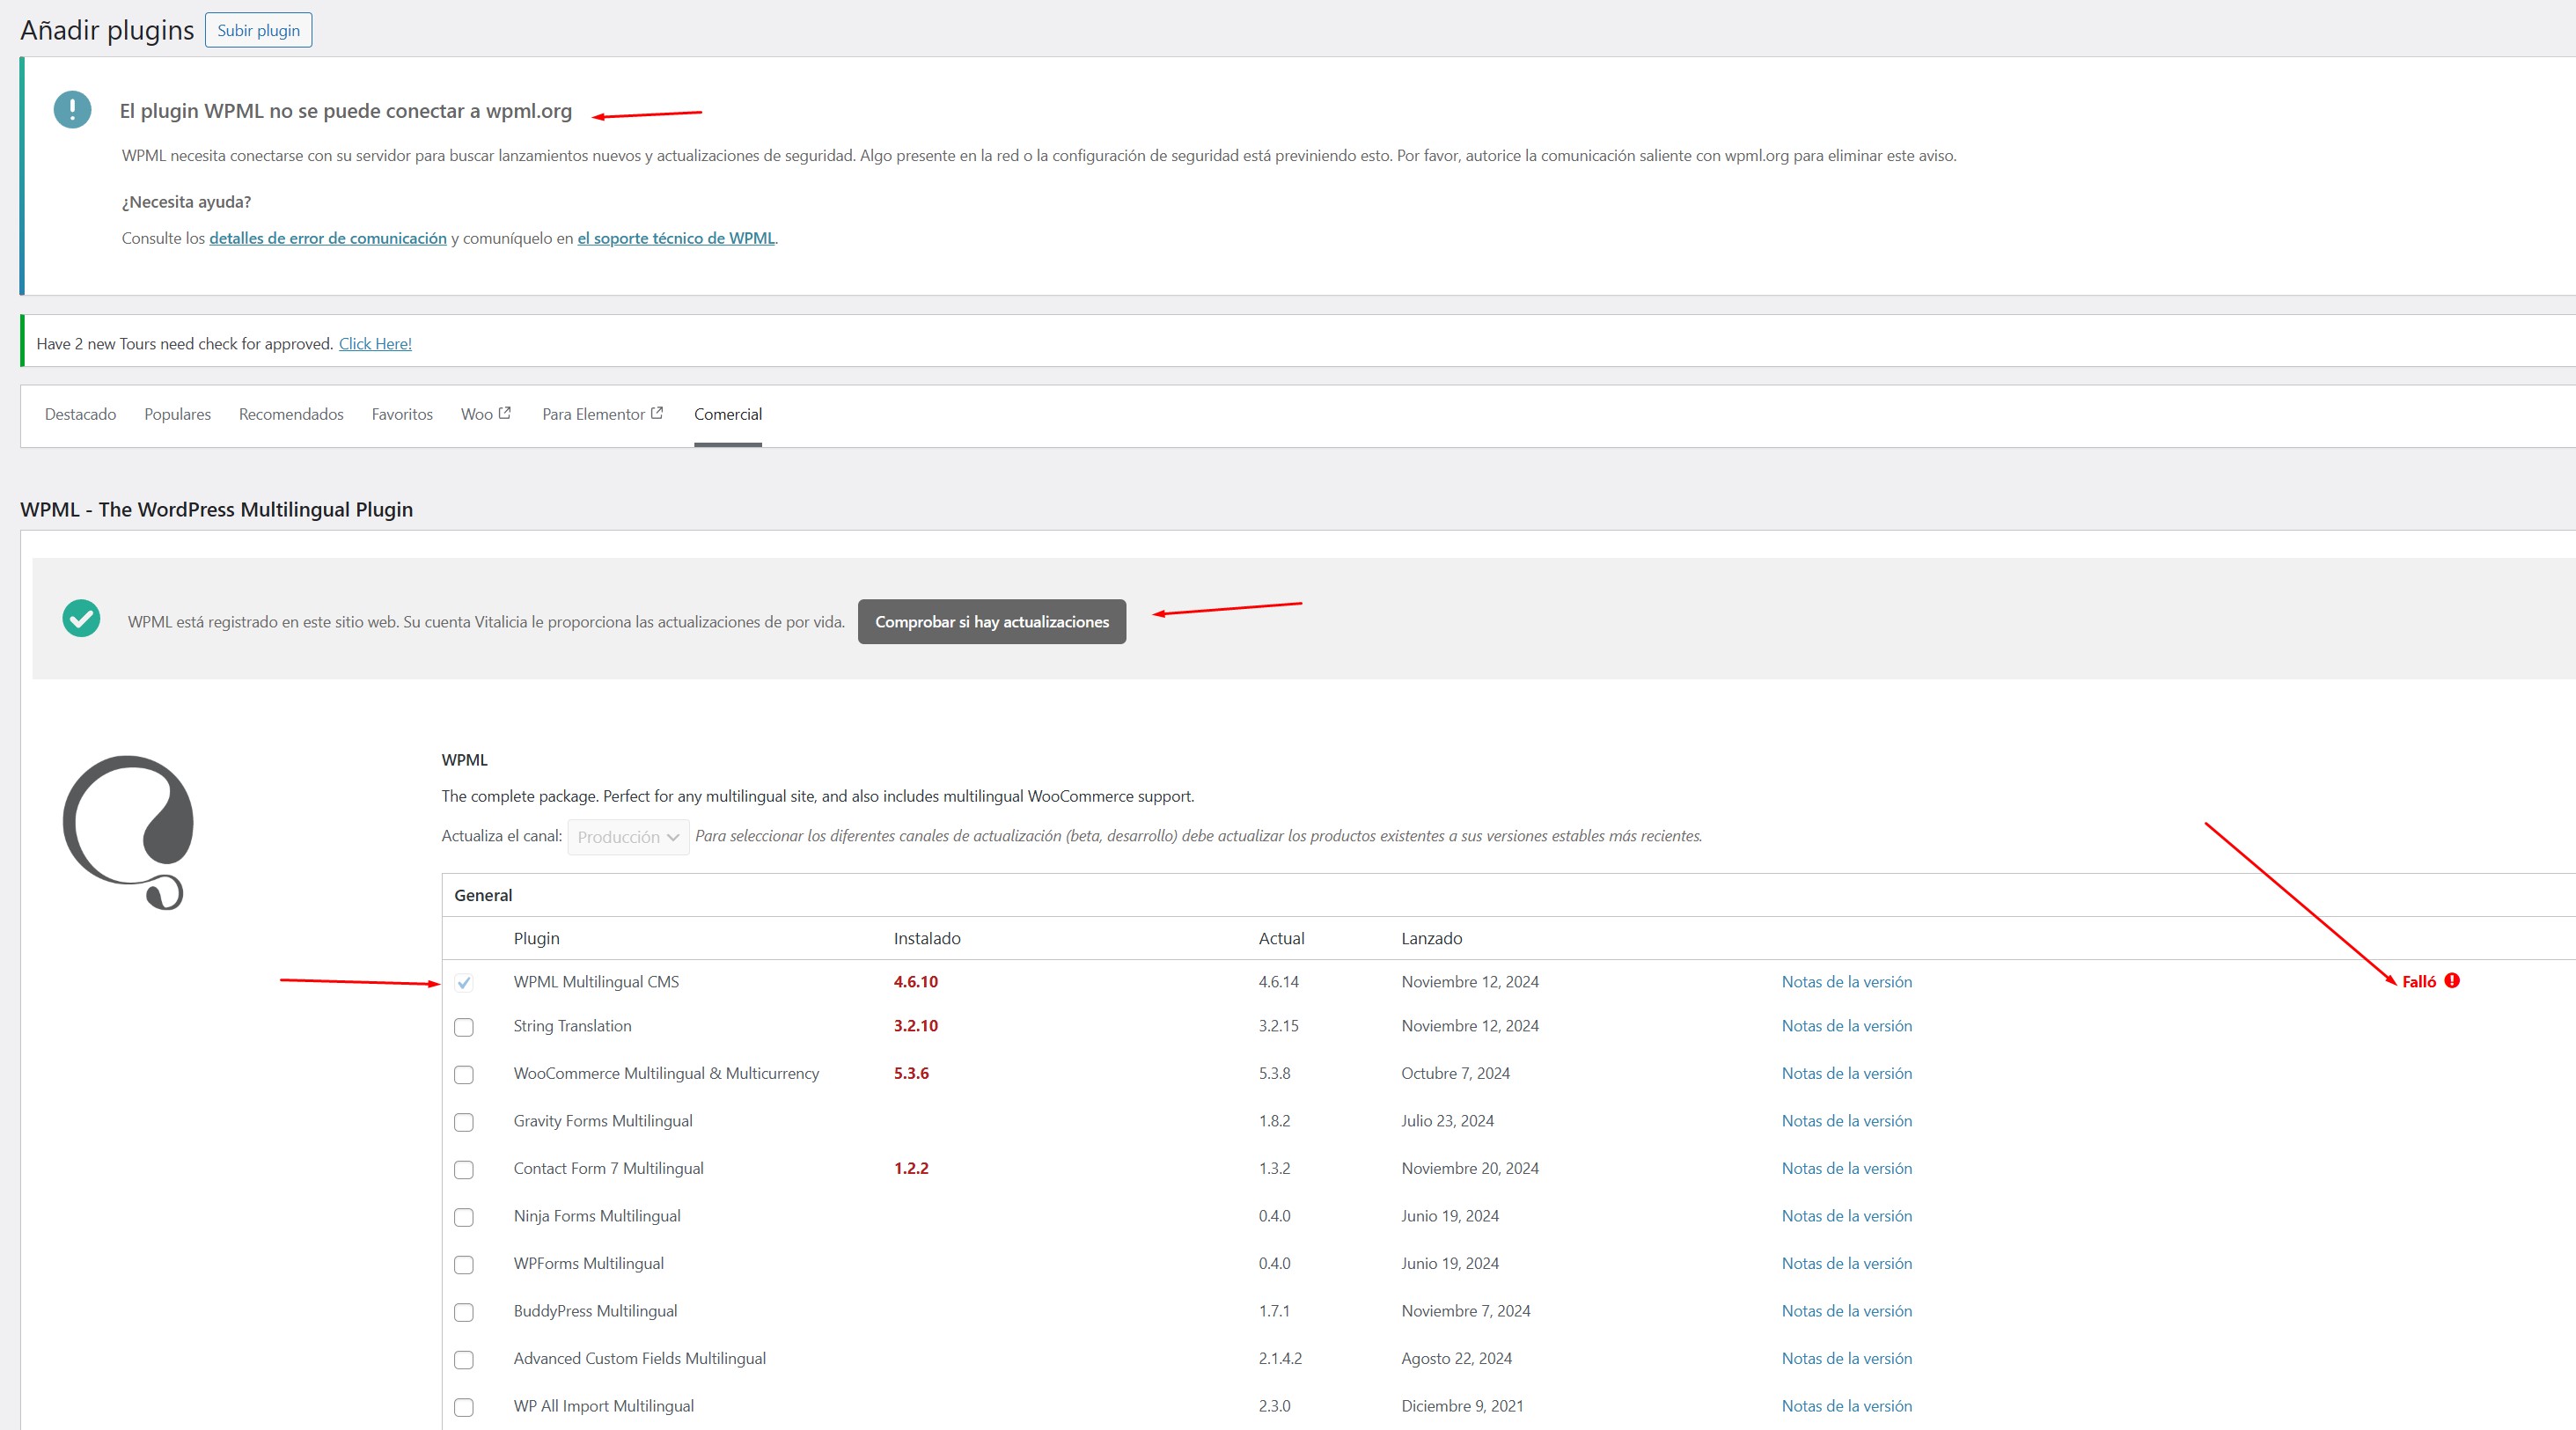Click the WPML logo image
The width and height of the screenshot is (2576, 1430).
[x=128, y=832]
